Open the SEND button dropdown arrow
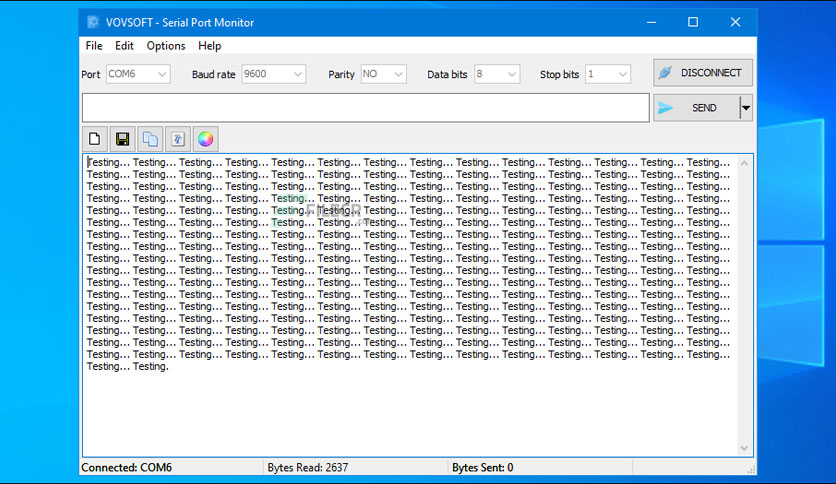Screen dimensions: 836x484 [746, 108]
